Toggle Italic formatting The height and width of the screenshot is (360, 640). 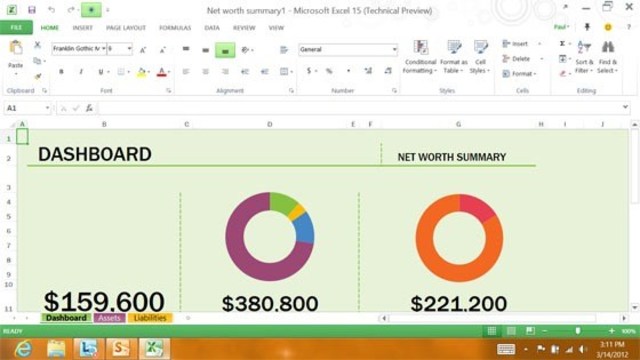(x=81, y=72)
